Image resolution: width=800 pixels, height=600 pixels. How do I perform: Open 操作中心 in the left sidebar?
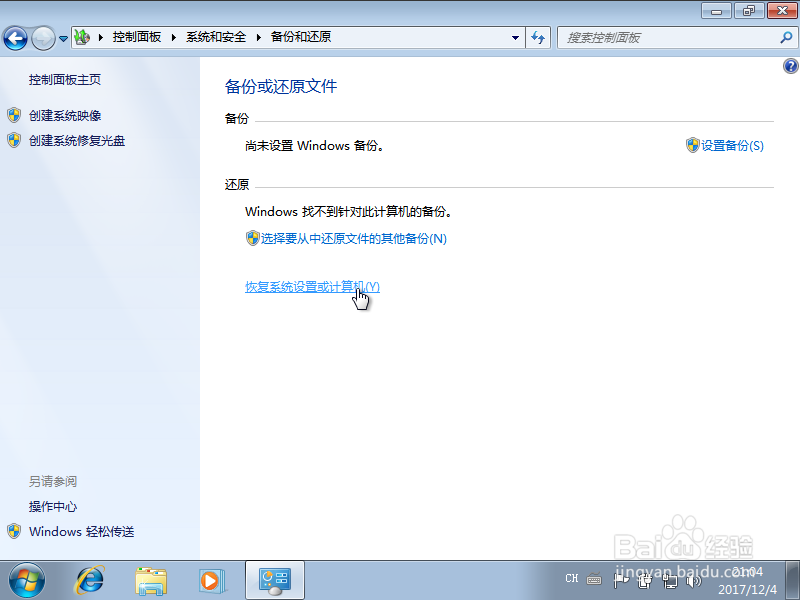(52, 507)
